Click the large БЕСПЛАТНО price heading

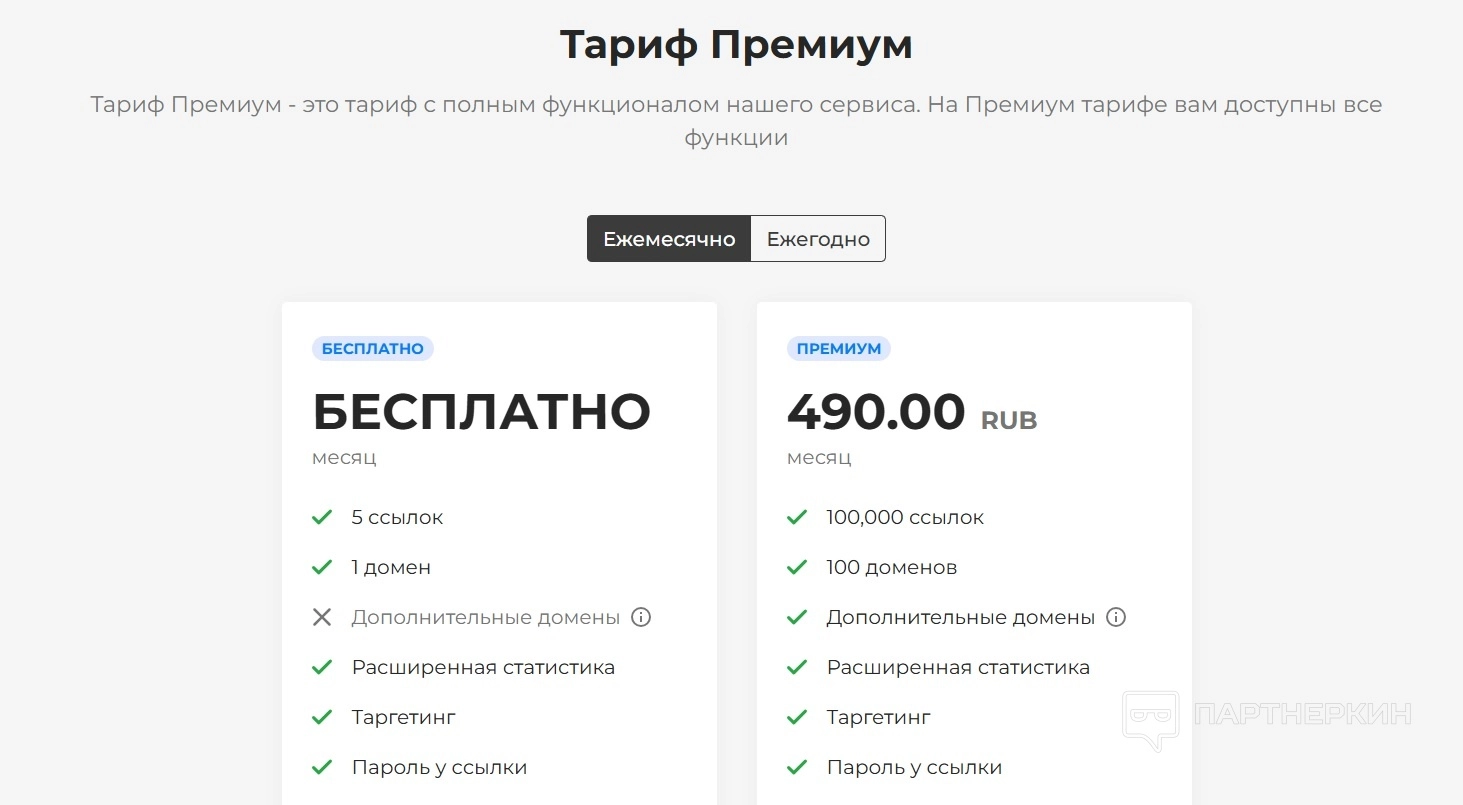[x=482, y=412]
